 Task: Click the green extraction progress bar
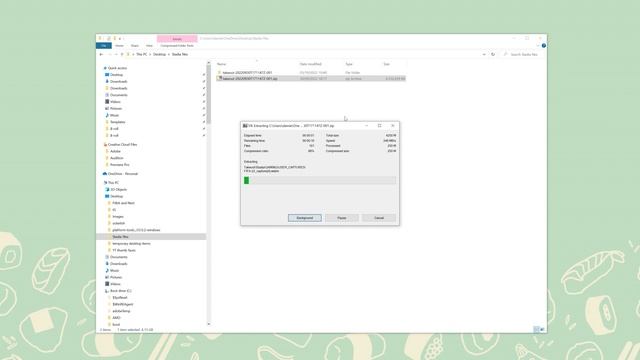(x=320, y=180)
